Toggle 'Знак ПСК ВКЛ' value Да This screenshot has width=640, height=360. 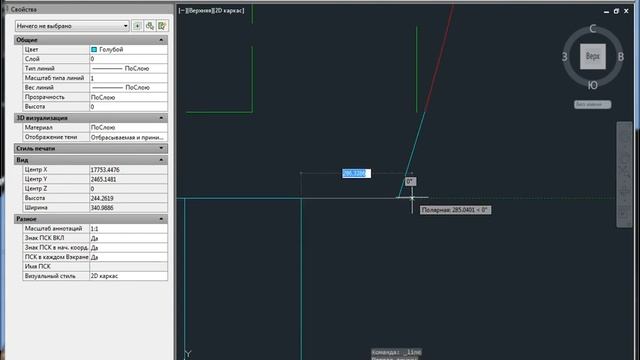pyautogui.click(x=128, y=238)
